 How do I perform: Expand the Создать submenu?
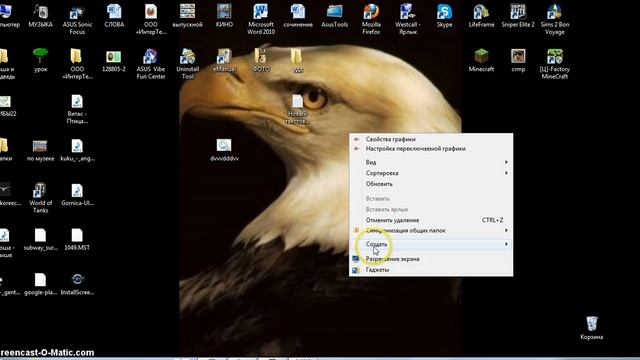click(x=431, y=244)
